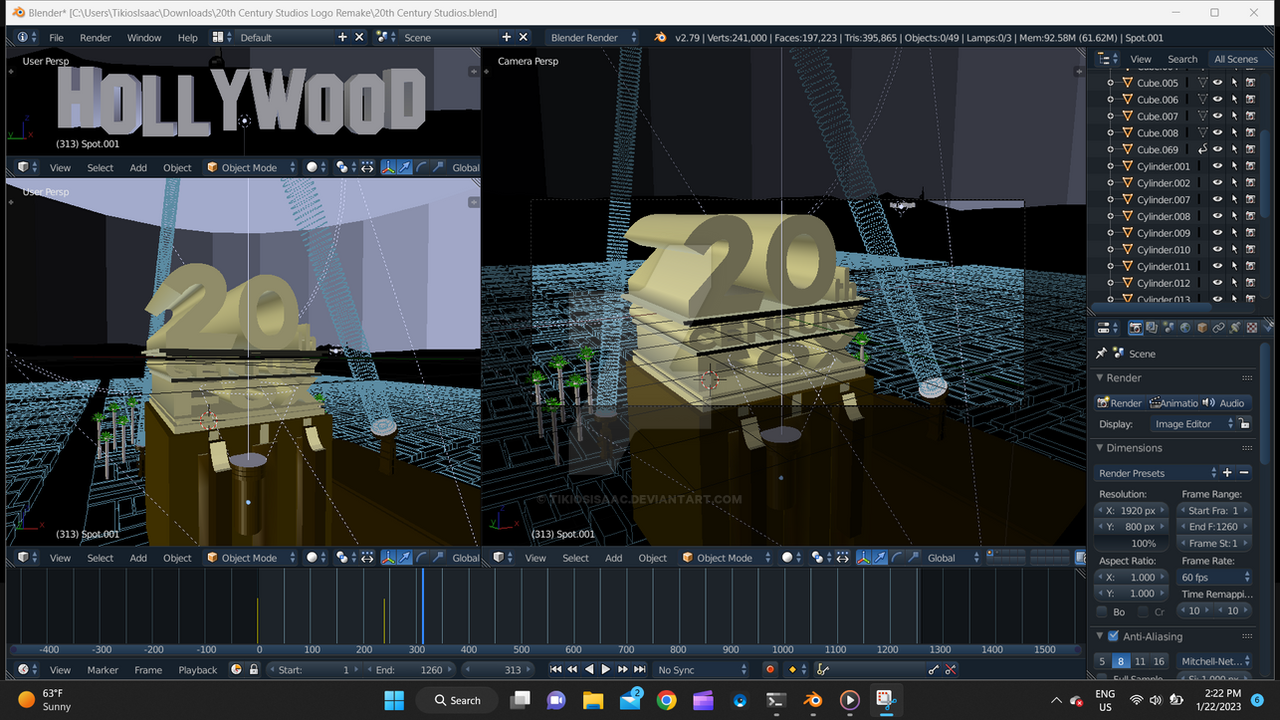Open the Playback menu in timeline
The width and height of the screenshot is (1280, 720).
coord(198,670)
